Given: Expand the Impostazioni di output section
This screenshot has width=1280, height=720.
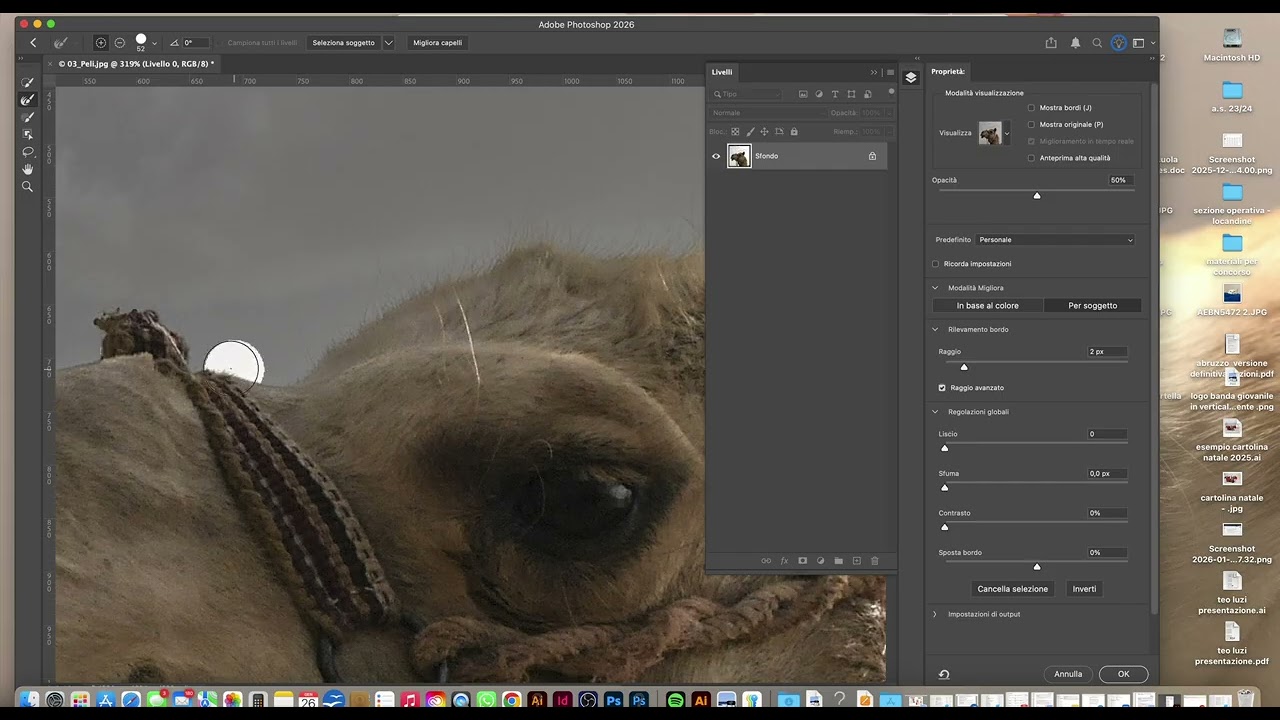Looking at the screenshot, I should pyautogui.click(x=936, y=614).
